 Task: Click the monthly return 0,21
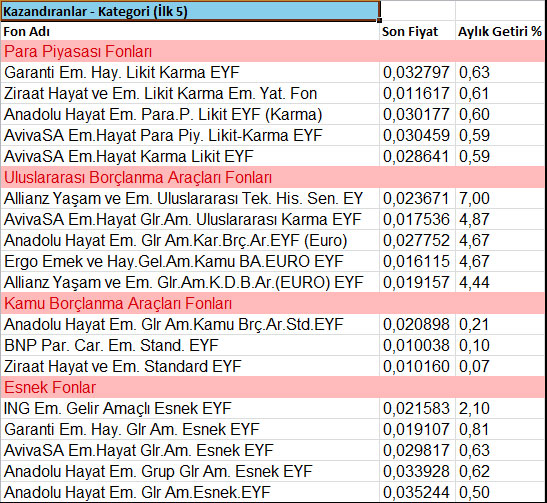[500, 324]
